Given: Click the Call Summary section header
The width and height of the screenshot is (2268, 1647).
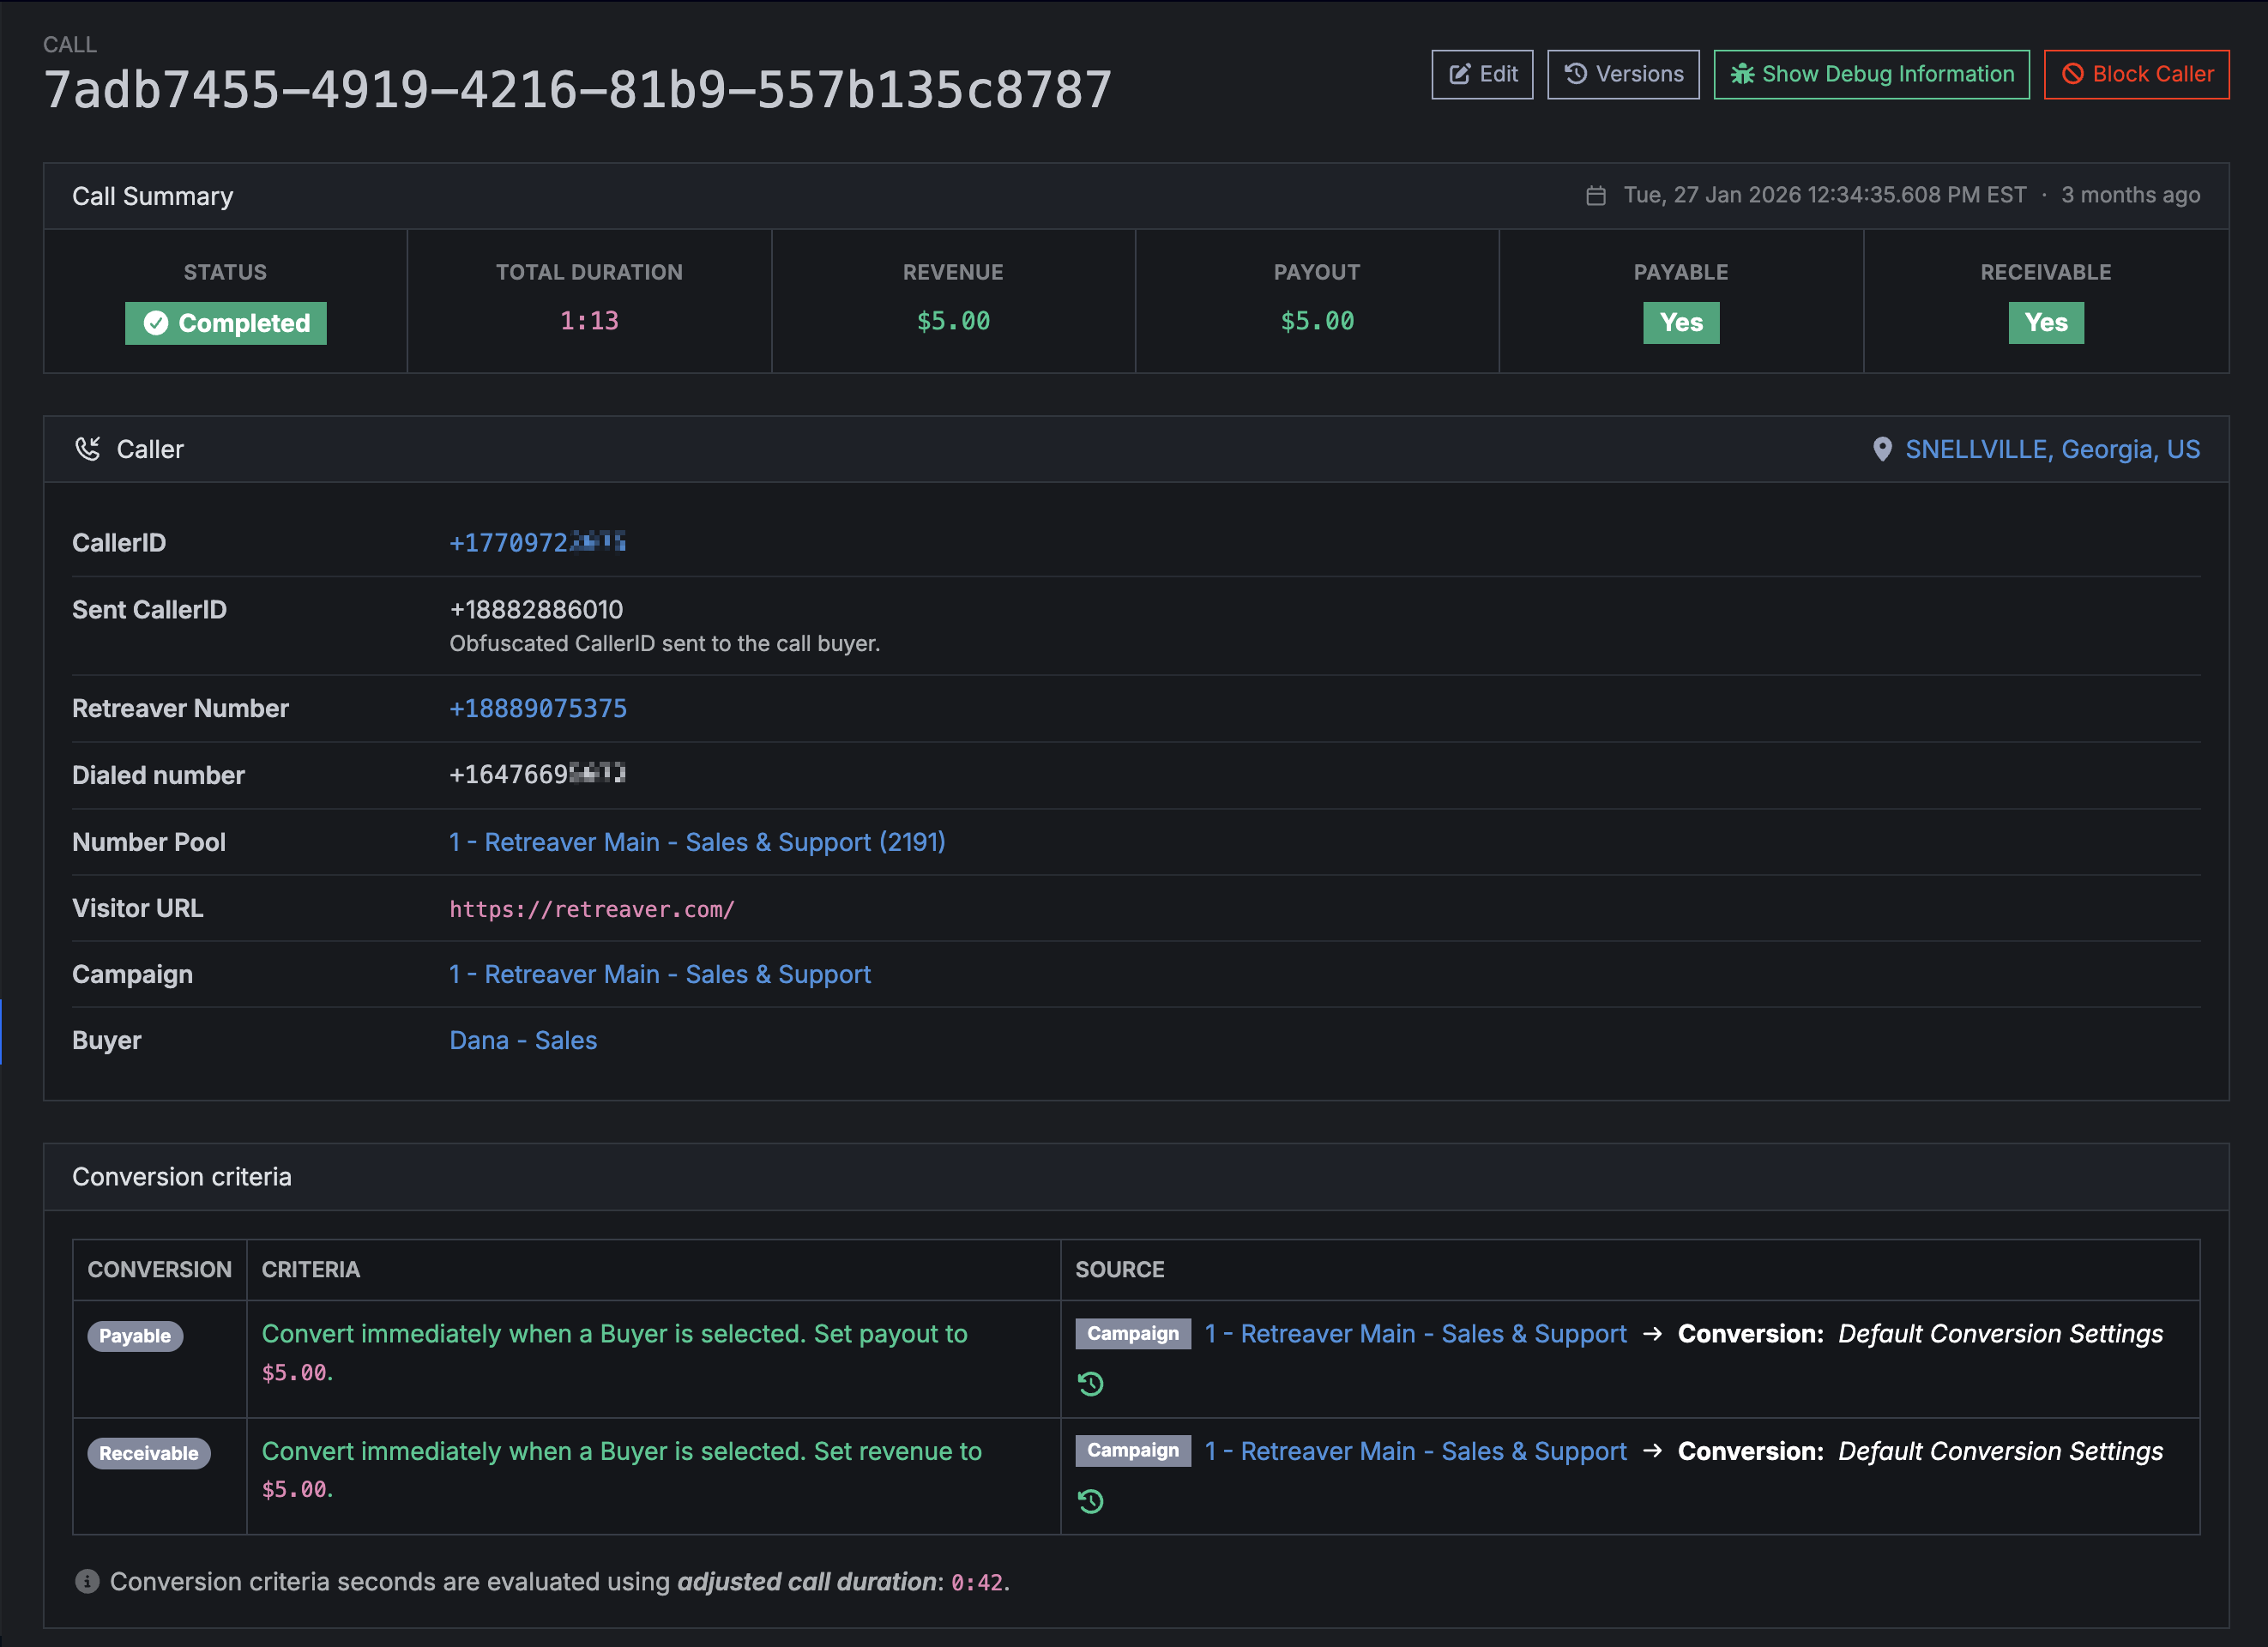Looking at the screenshot, I should click(1136, 196).
